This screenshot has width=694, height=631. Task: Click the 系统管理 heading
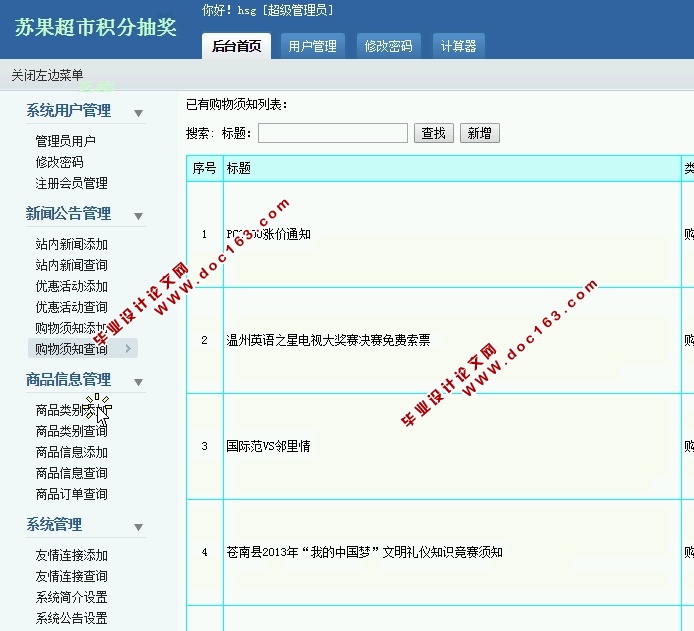click(x=54, y=525)
